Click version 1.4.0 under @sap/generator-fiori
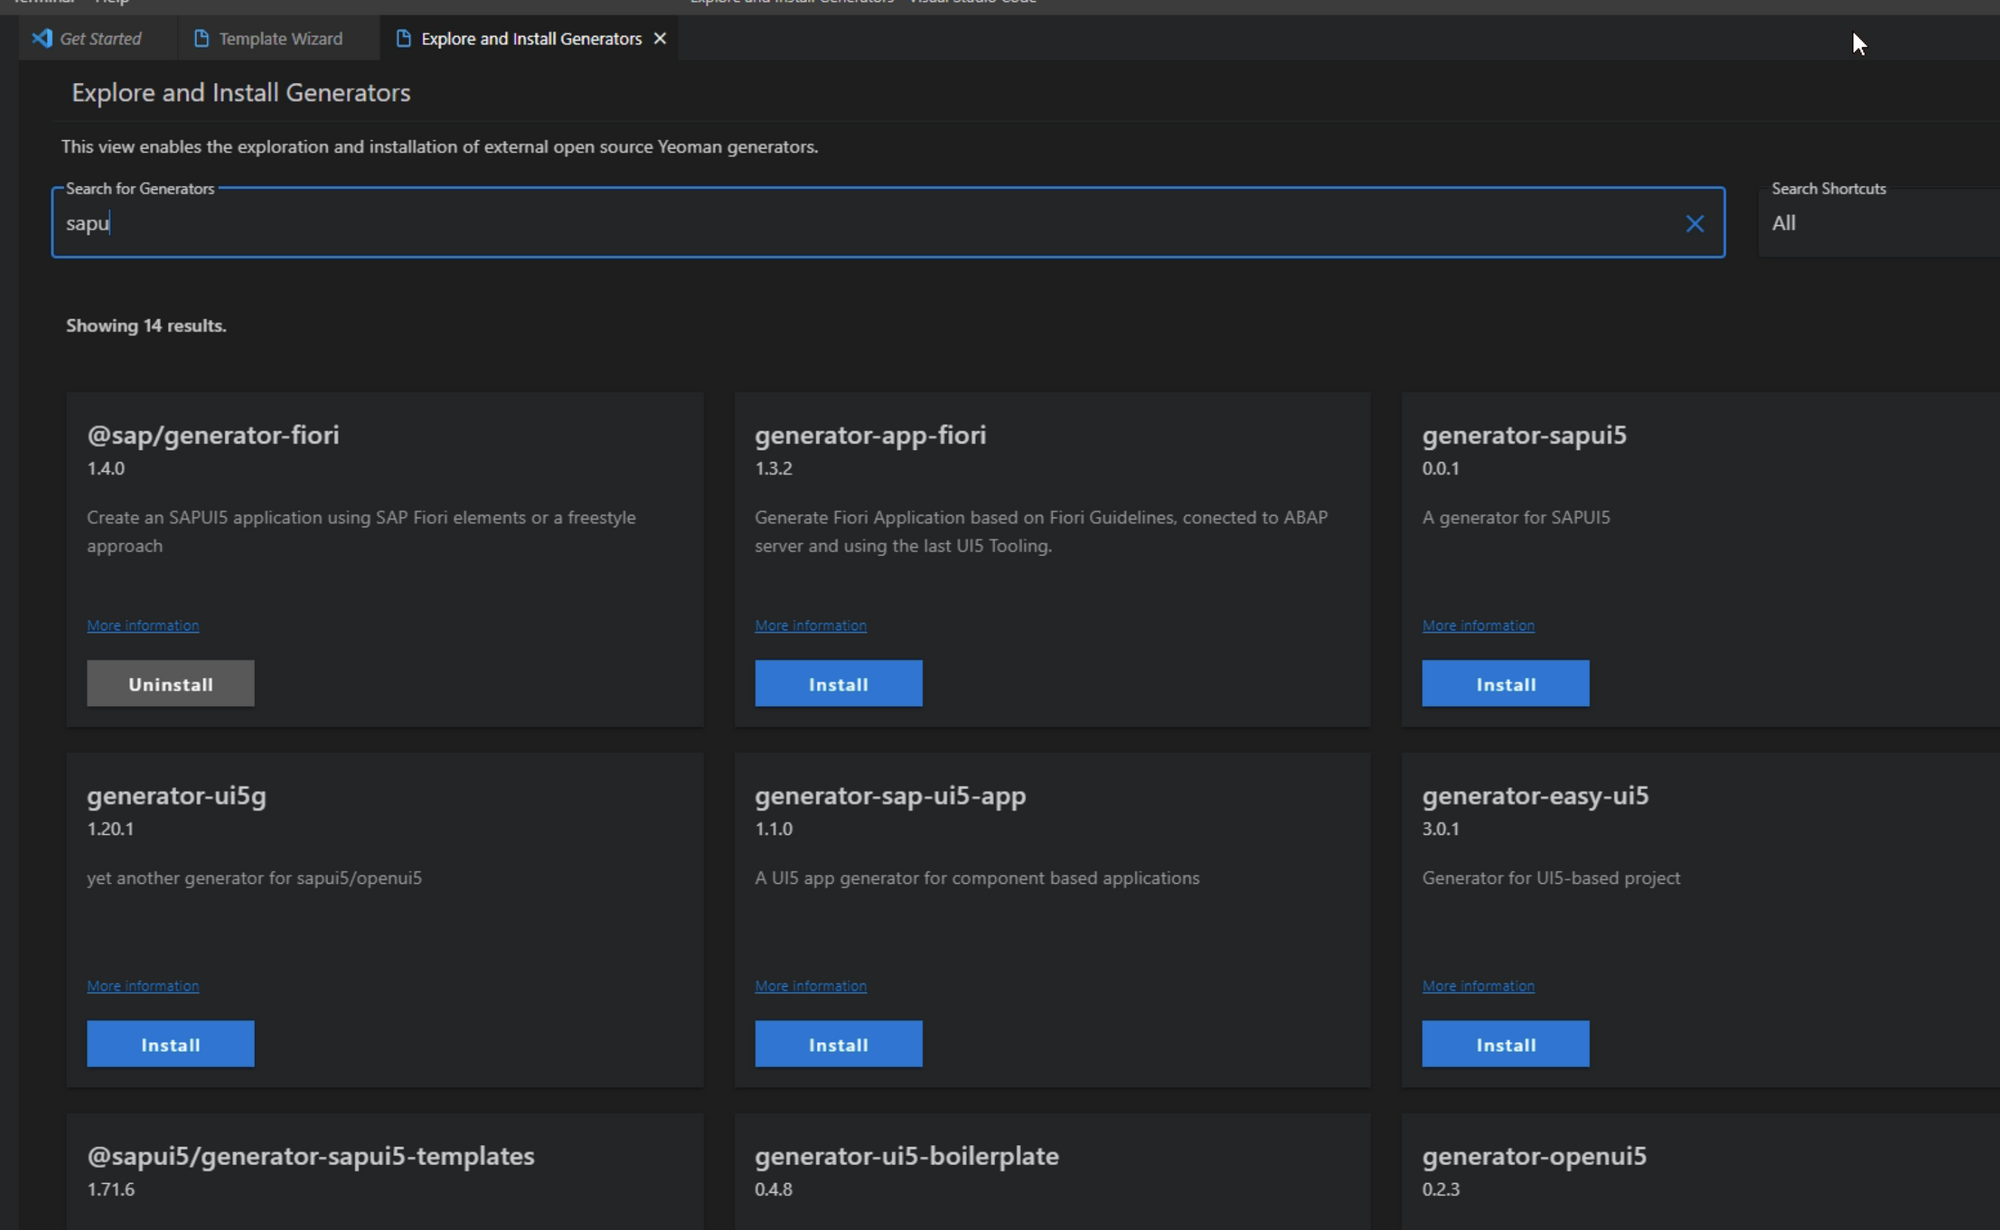The width and height of the screenshot is (2000, 1230). click(x=106, y=468)
